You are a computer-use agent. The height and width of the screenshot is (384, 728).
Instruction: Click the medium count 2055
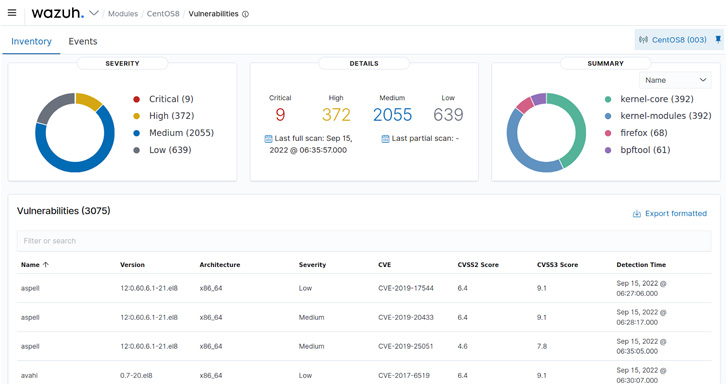[x=392, y=115]
